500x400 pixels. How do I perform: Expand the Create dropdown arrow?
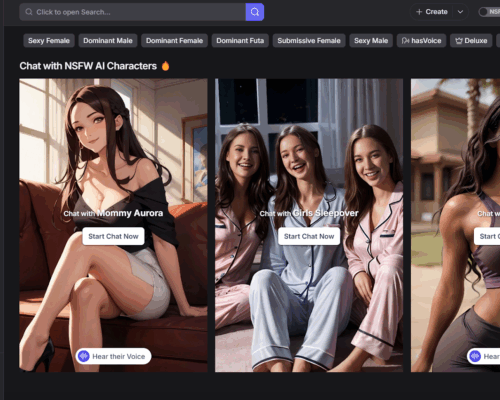coord(460,12)
